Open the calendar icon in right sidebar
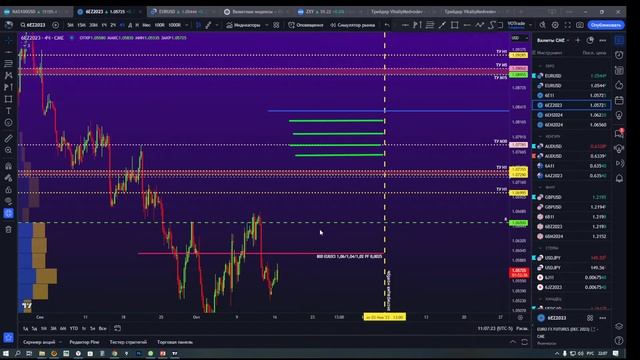Viewport: 640px width, 360px height. click(x=619, y=100)
